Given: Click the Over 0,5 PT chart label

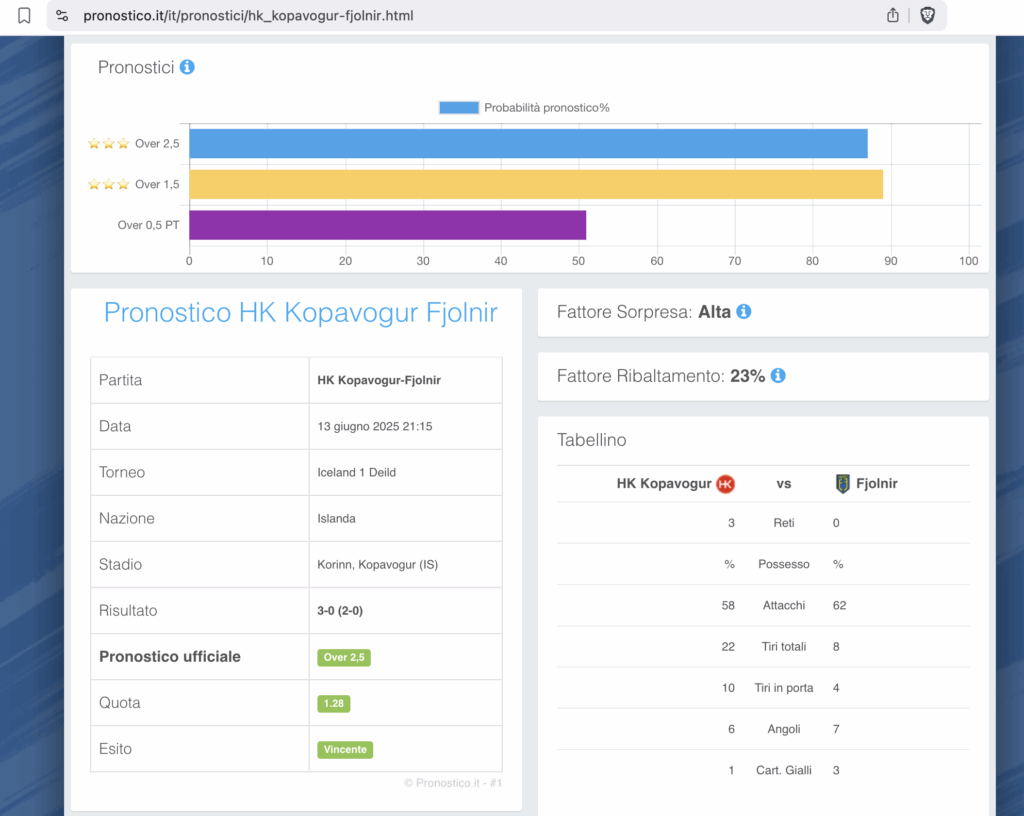Looking at the screenshot, I should click(148, 225).
